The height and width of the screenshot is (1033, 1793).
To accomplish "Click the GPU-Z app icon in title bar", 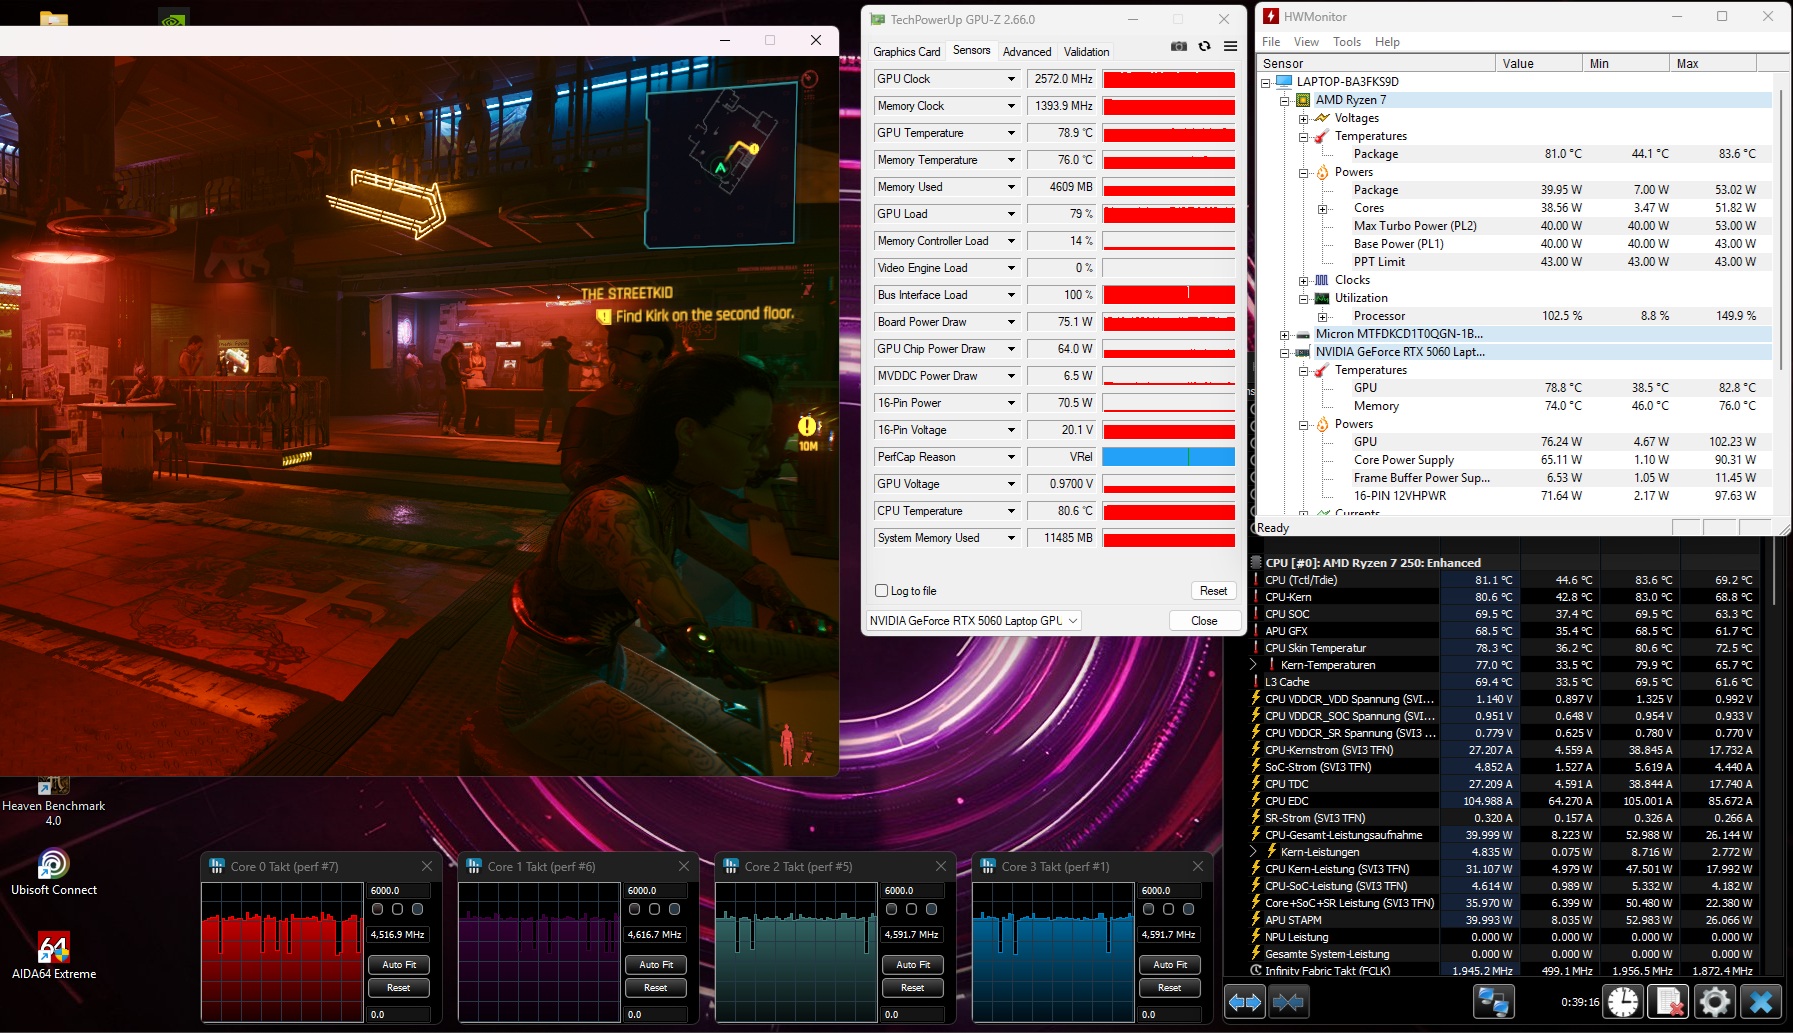I will click(878, 19).
